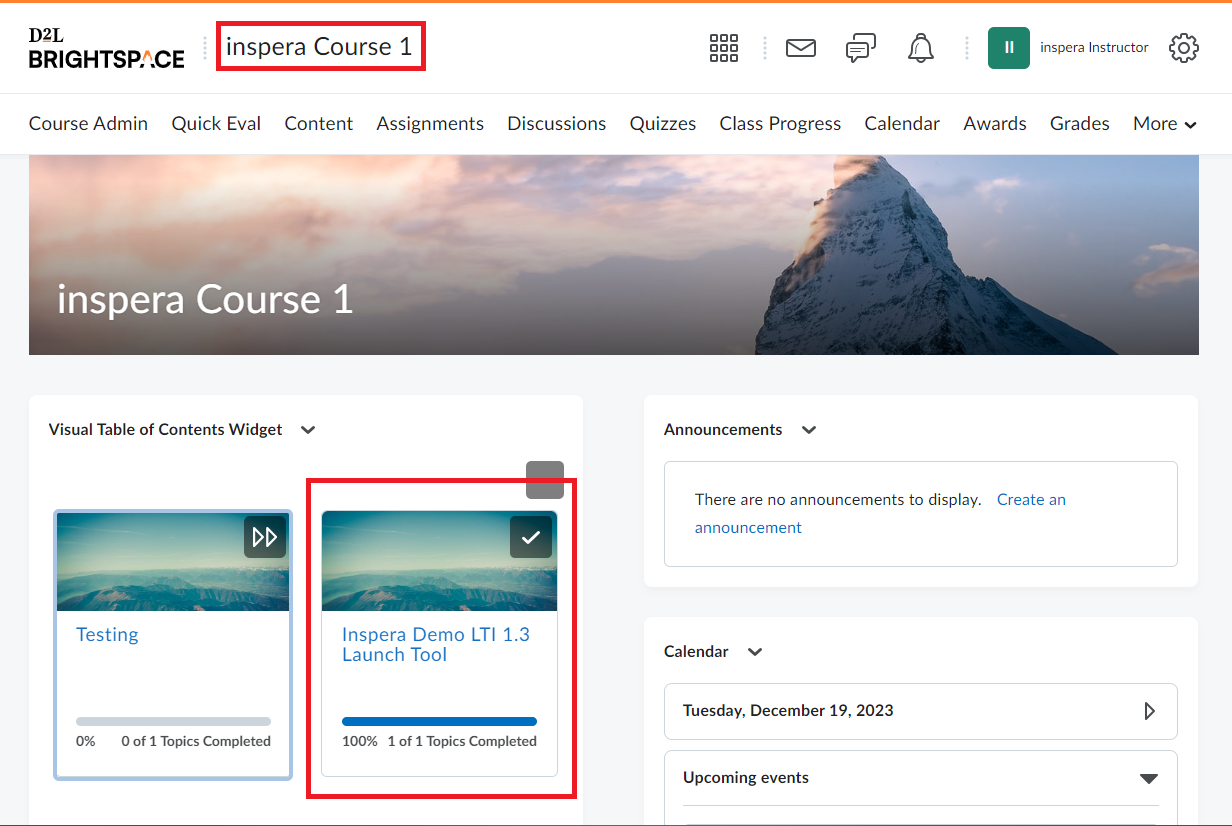Click the fast-forward icon on Testing card

click(265, 537)
